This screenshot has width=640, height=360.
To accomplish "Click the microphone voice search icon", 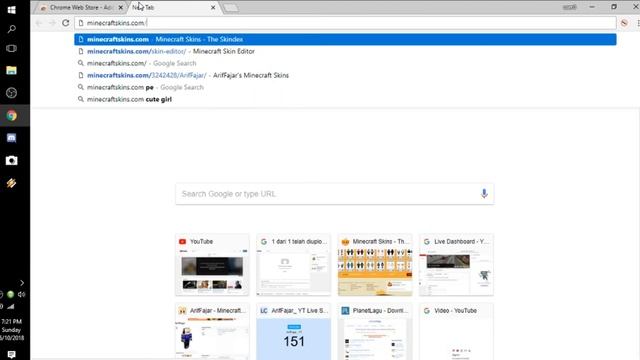I will click(x=484, y=193).
